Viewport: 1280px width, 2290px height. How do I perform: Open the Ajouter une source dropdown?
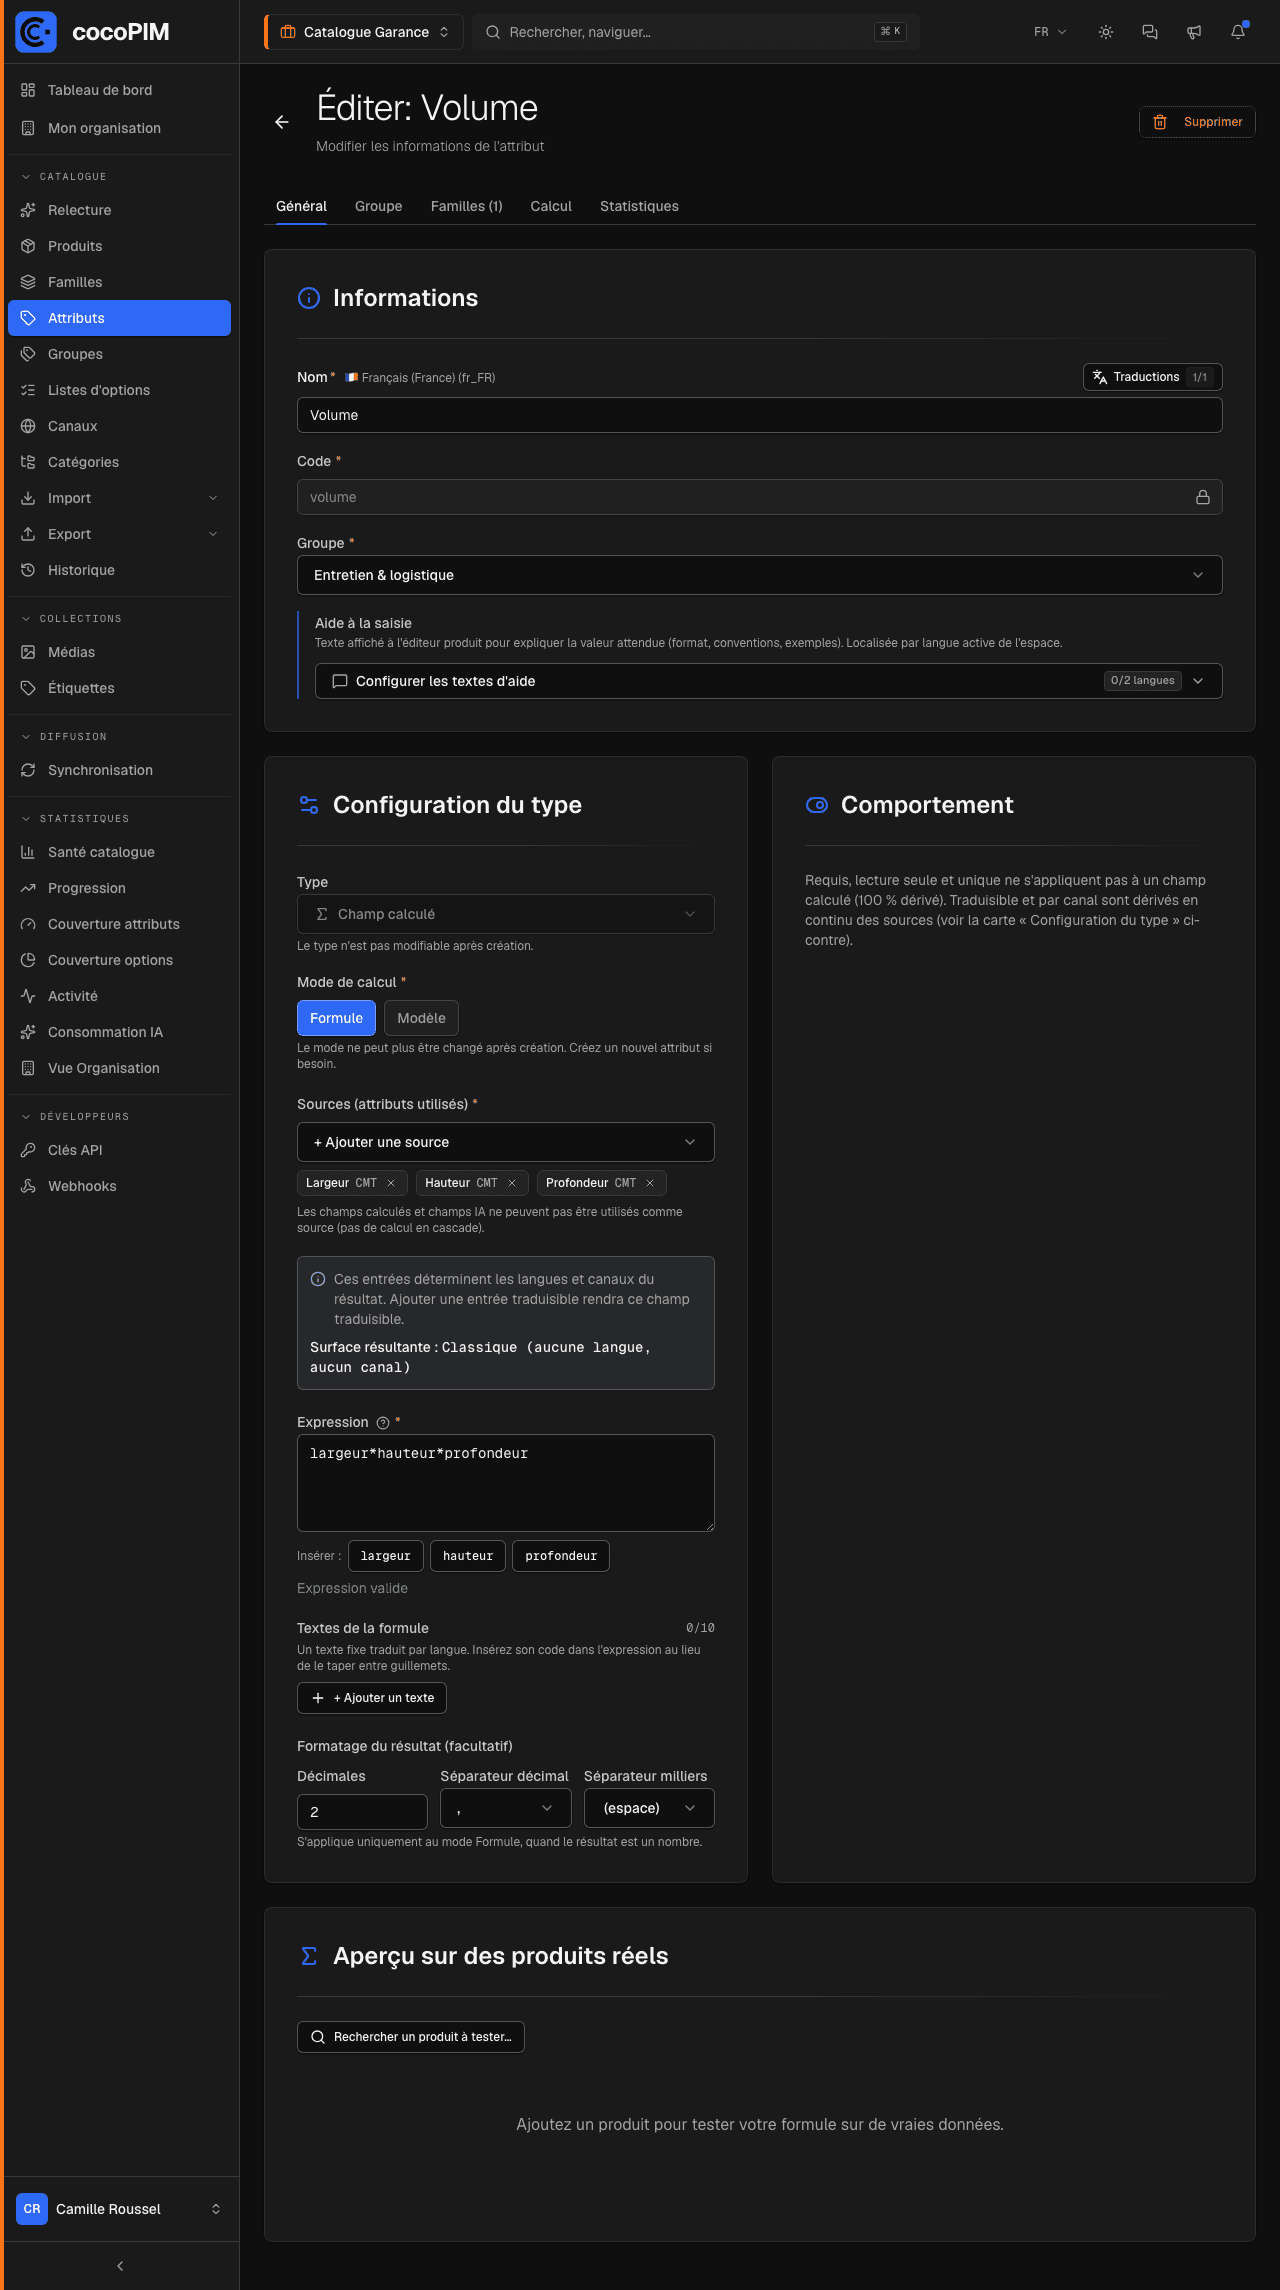(506, 1142)
